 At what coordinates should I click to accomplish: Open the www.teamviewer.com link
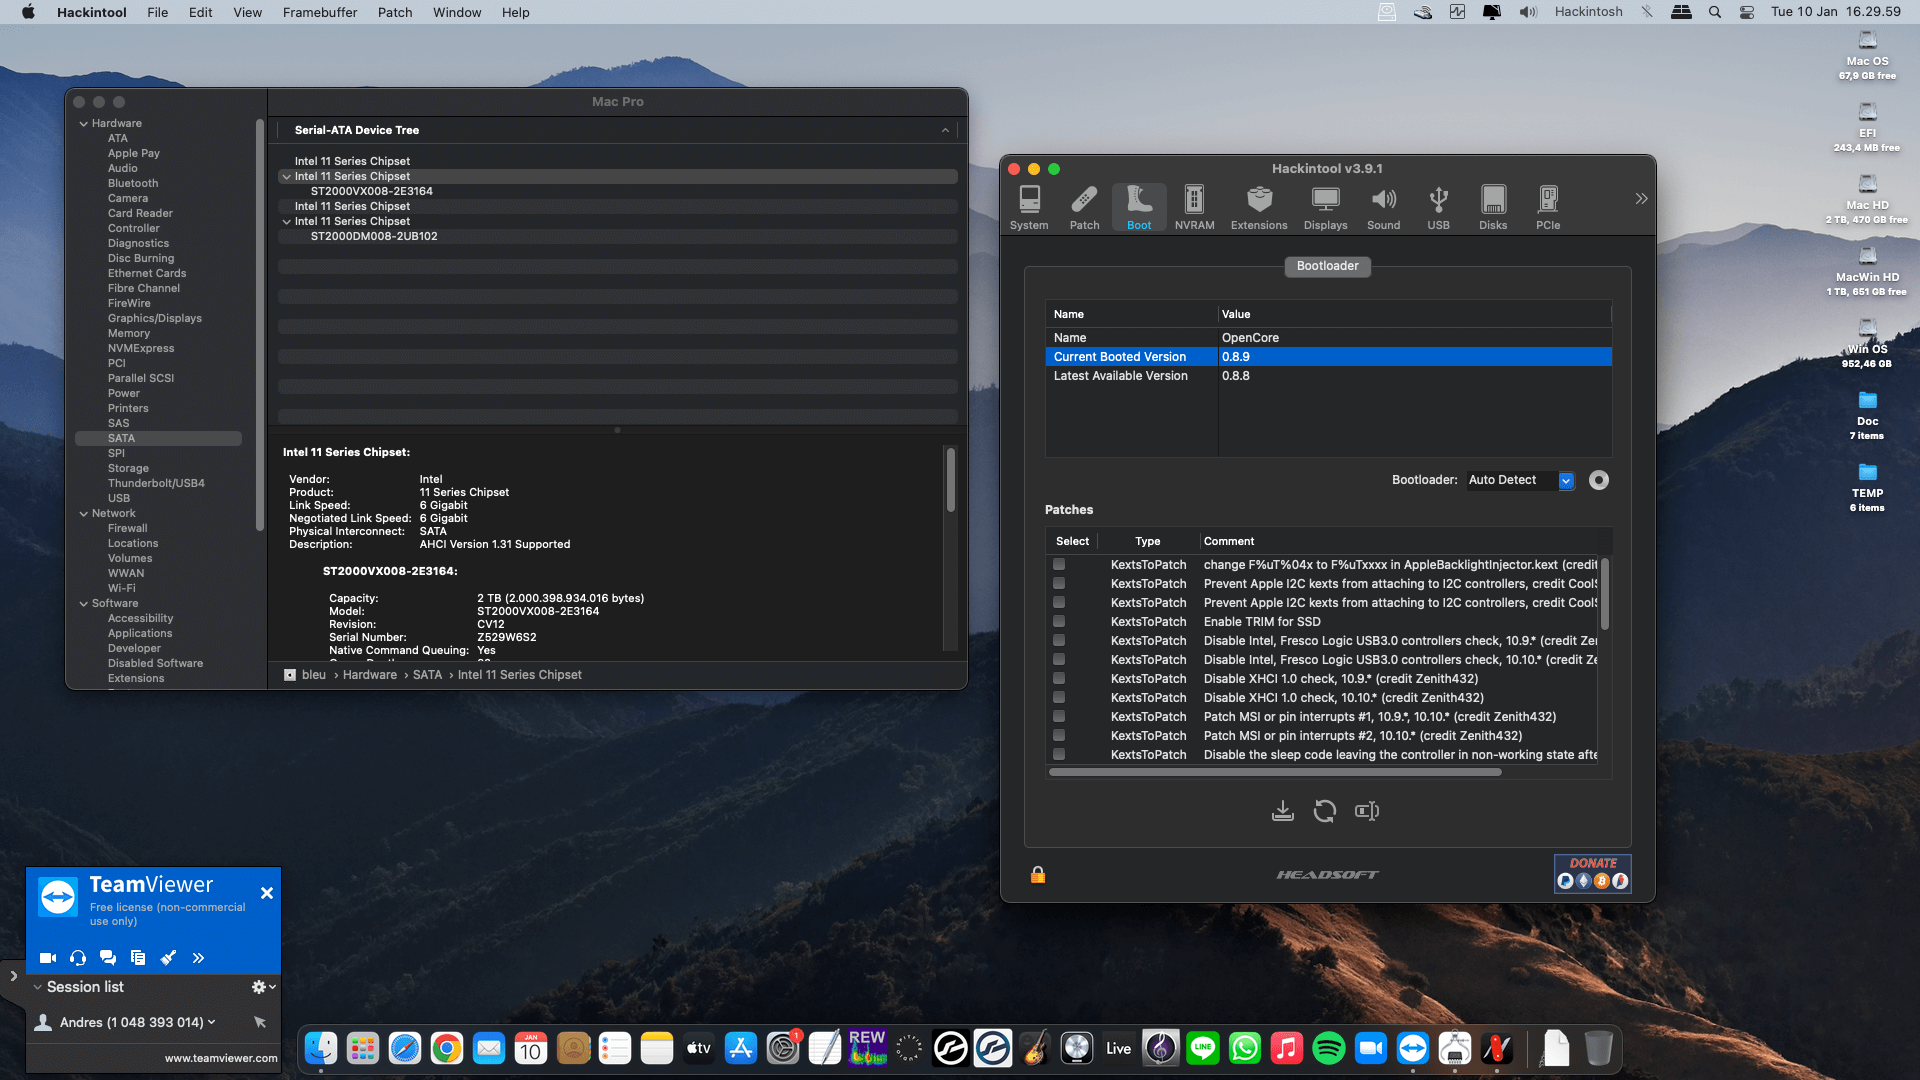pyautogui.click(x=221, y=1058)
